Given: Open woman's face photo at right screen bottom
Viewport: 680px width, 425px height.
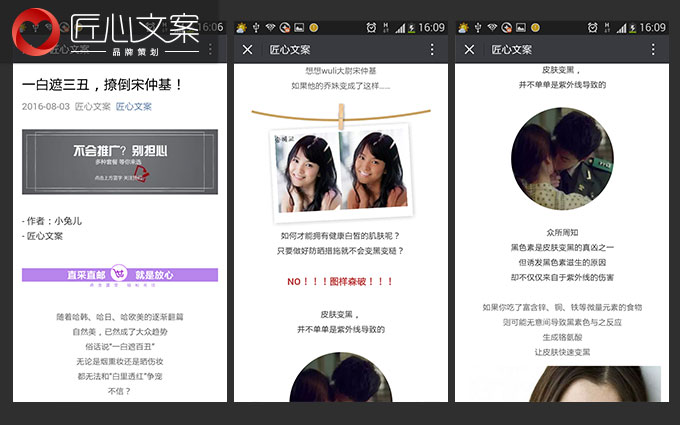Looking at the screenshot, I should tap(595, 384).
